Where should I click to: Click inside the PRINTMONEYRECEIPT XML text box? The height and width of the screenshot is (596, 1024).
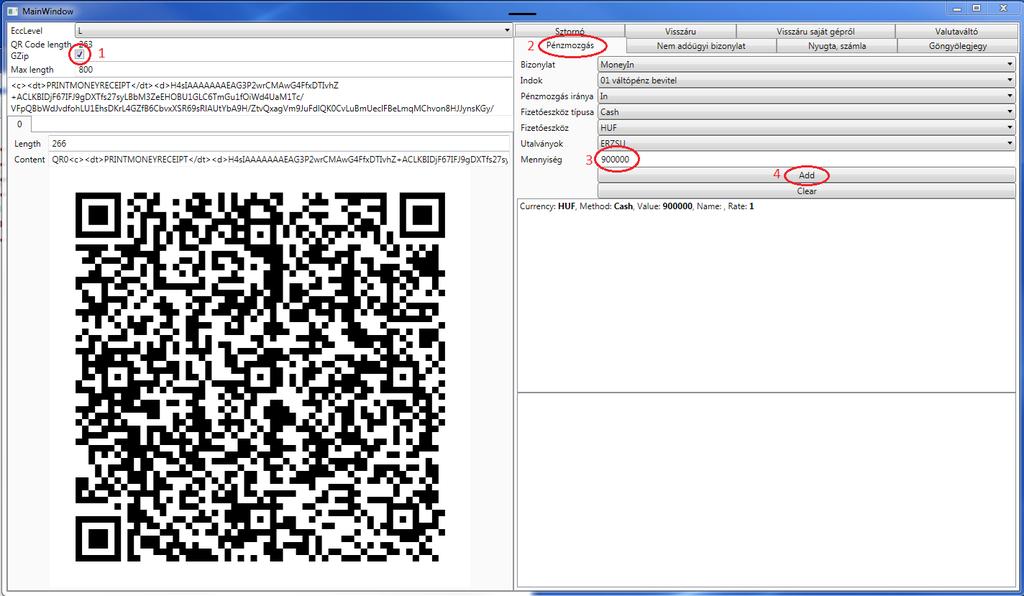pyautogui.click(x=260, y=97)
